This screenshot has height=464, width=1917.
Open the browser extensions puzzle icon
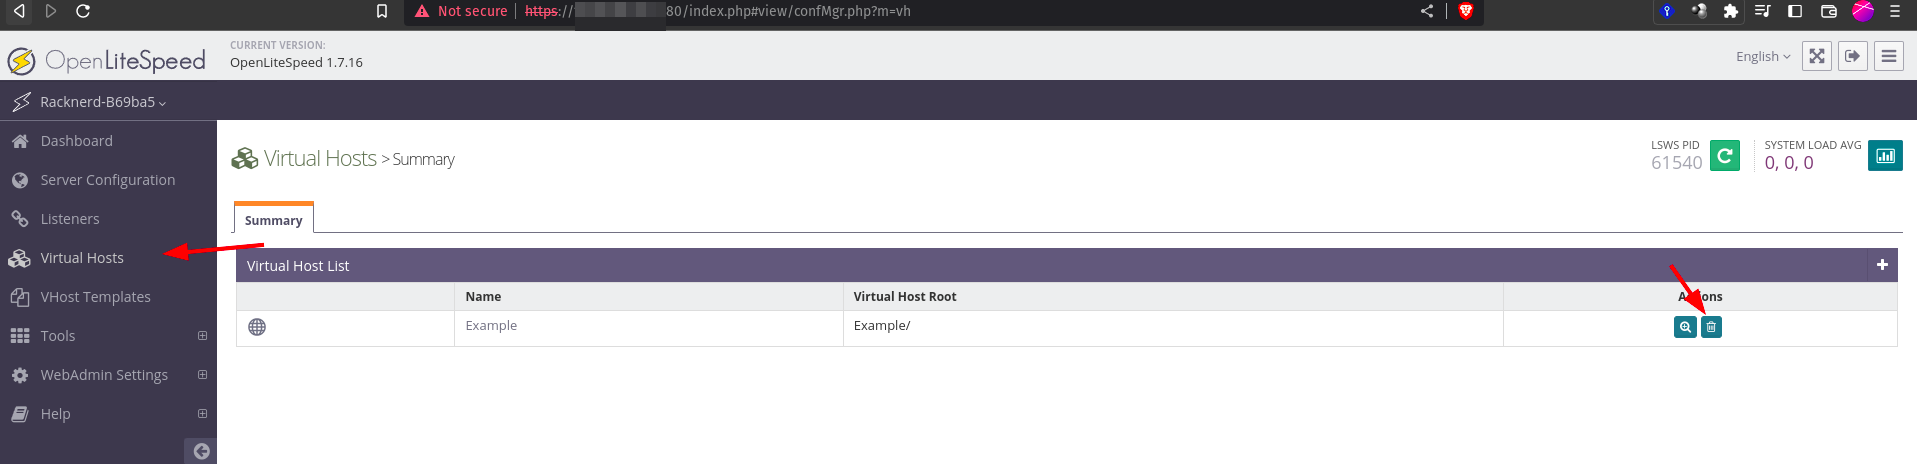pos(1731,11)
